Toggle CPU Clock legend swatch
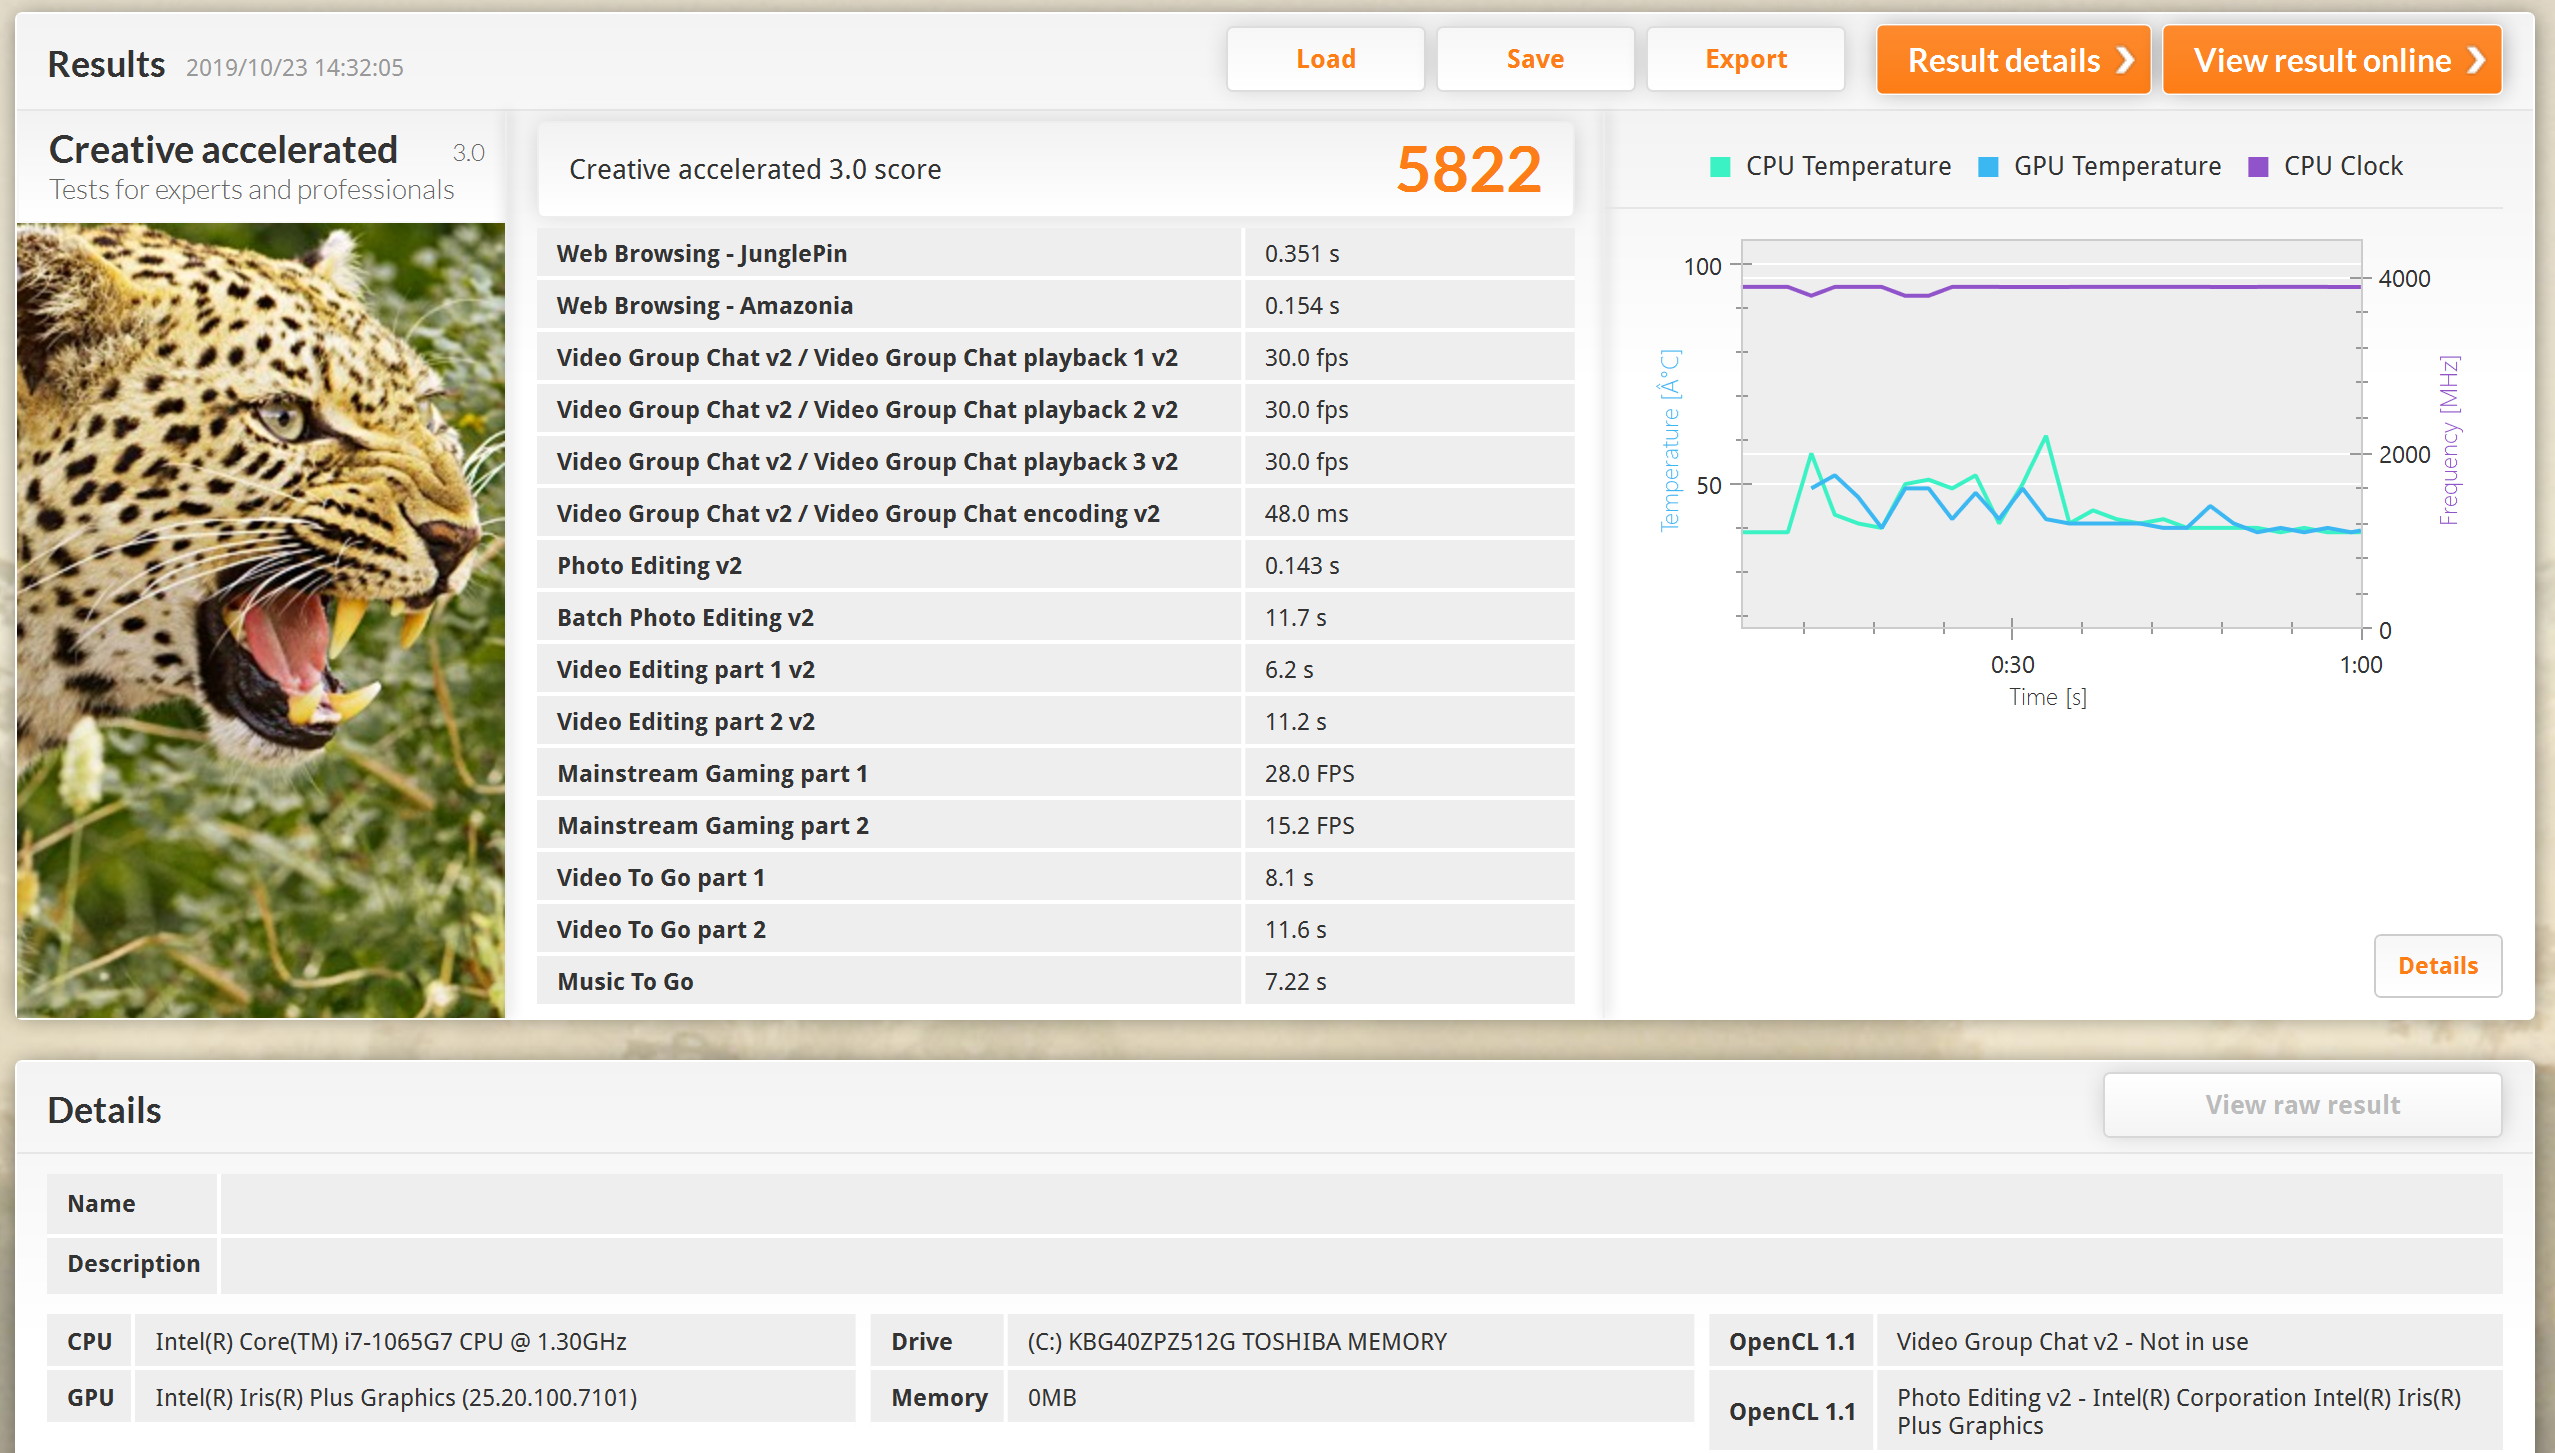This screenshot has height=1453, width=2555. (2258, 167)
